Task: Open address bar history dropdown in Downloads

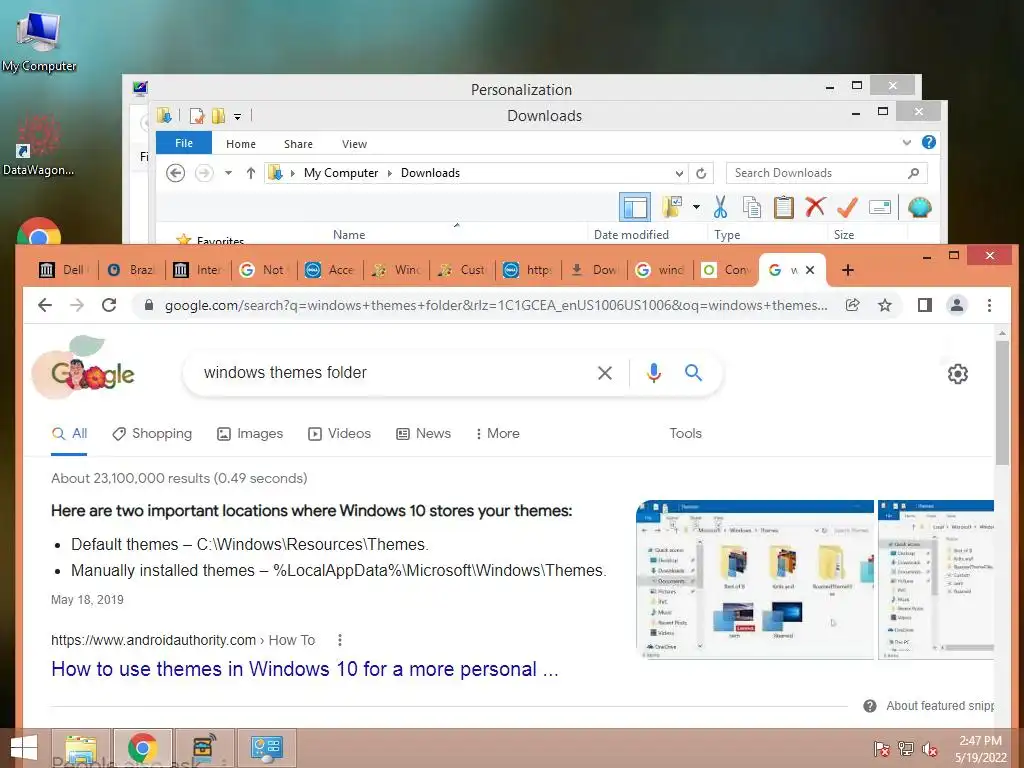Action: 679,173
